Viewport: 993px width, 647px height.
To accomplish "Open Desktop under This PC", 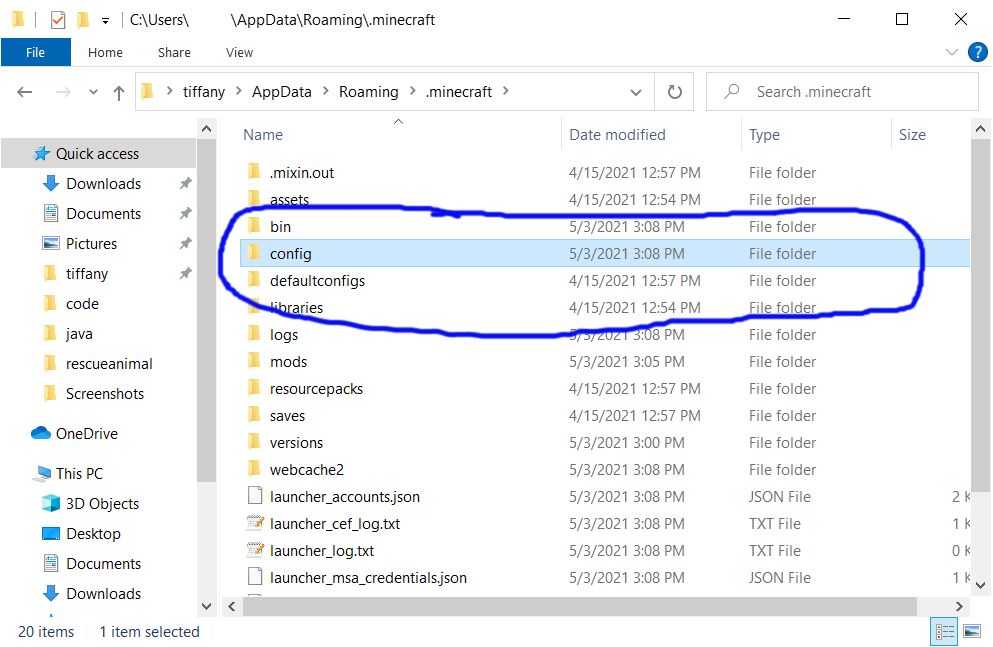I will pyautogui.click(x=94, y=534).
